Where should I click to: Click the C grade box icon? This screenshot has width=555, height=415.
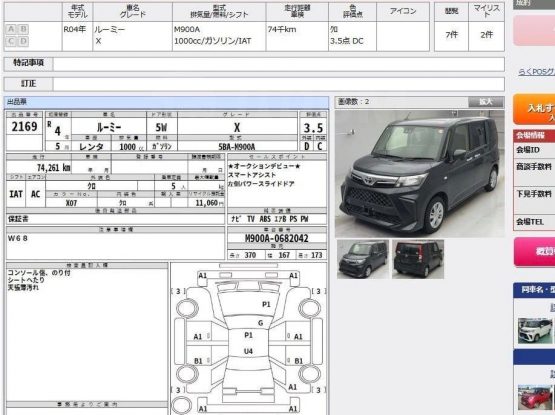[x=11, y=41]
